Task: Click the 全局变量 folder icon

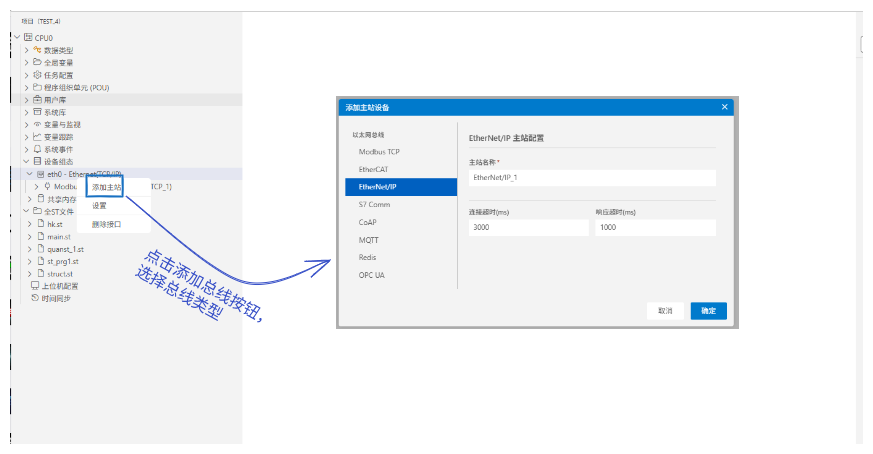Action: 37,62
